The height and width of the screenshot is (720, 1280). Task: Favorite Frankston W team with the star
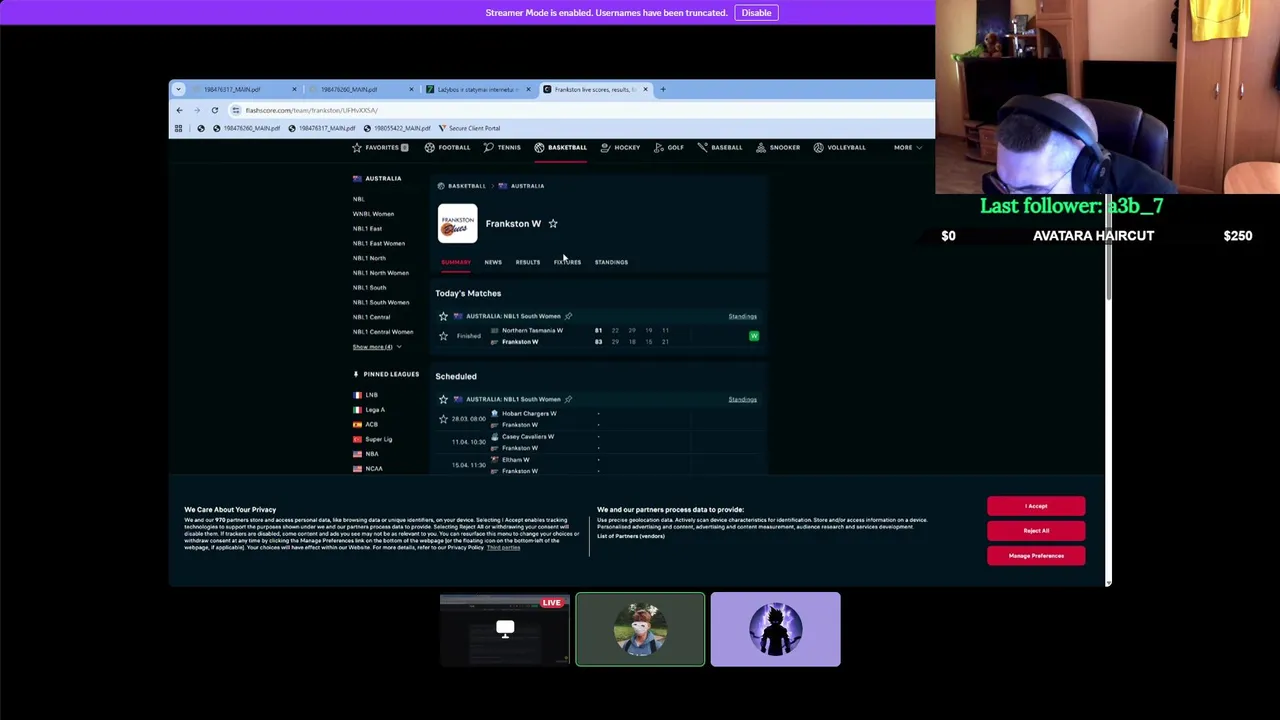click(553, 224)
